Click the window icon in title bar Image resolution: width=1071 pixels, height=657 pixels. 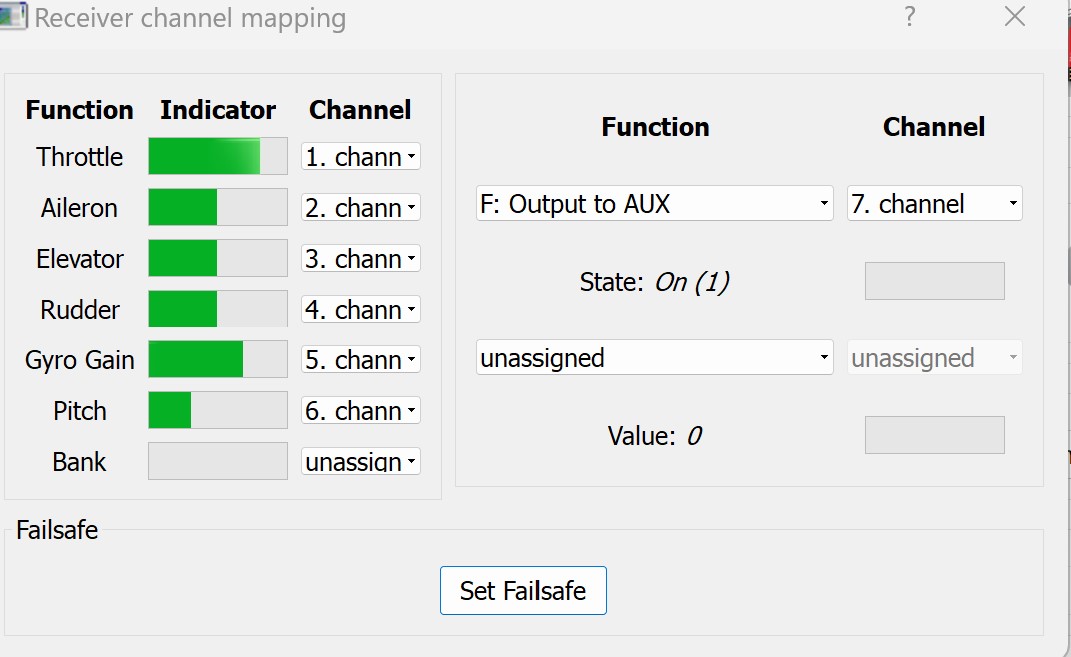click(x=14, y=19)
